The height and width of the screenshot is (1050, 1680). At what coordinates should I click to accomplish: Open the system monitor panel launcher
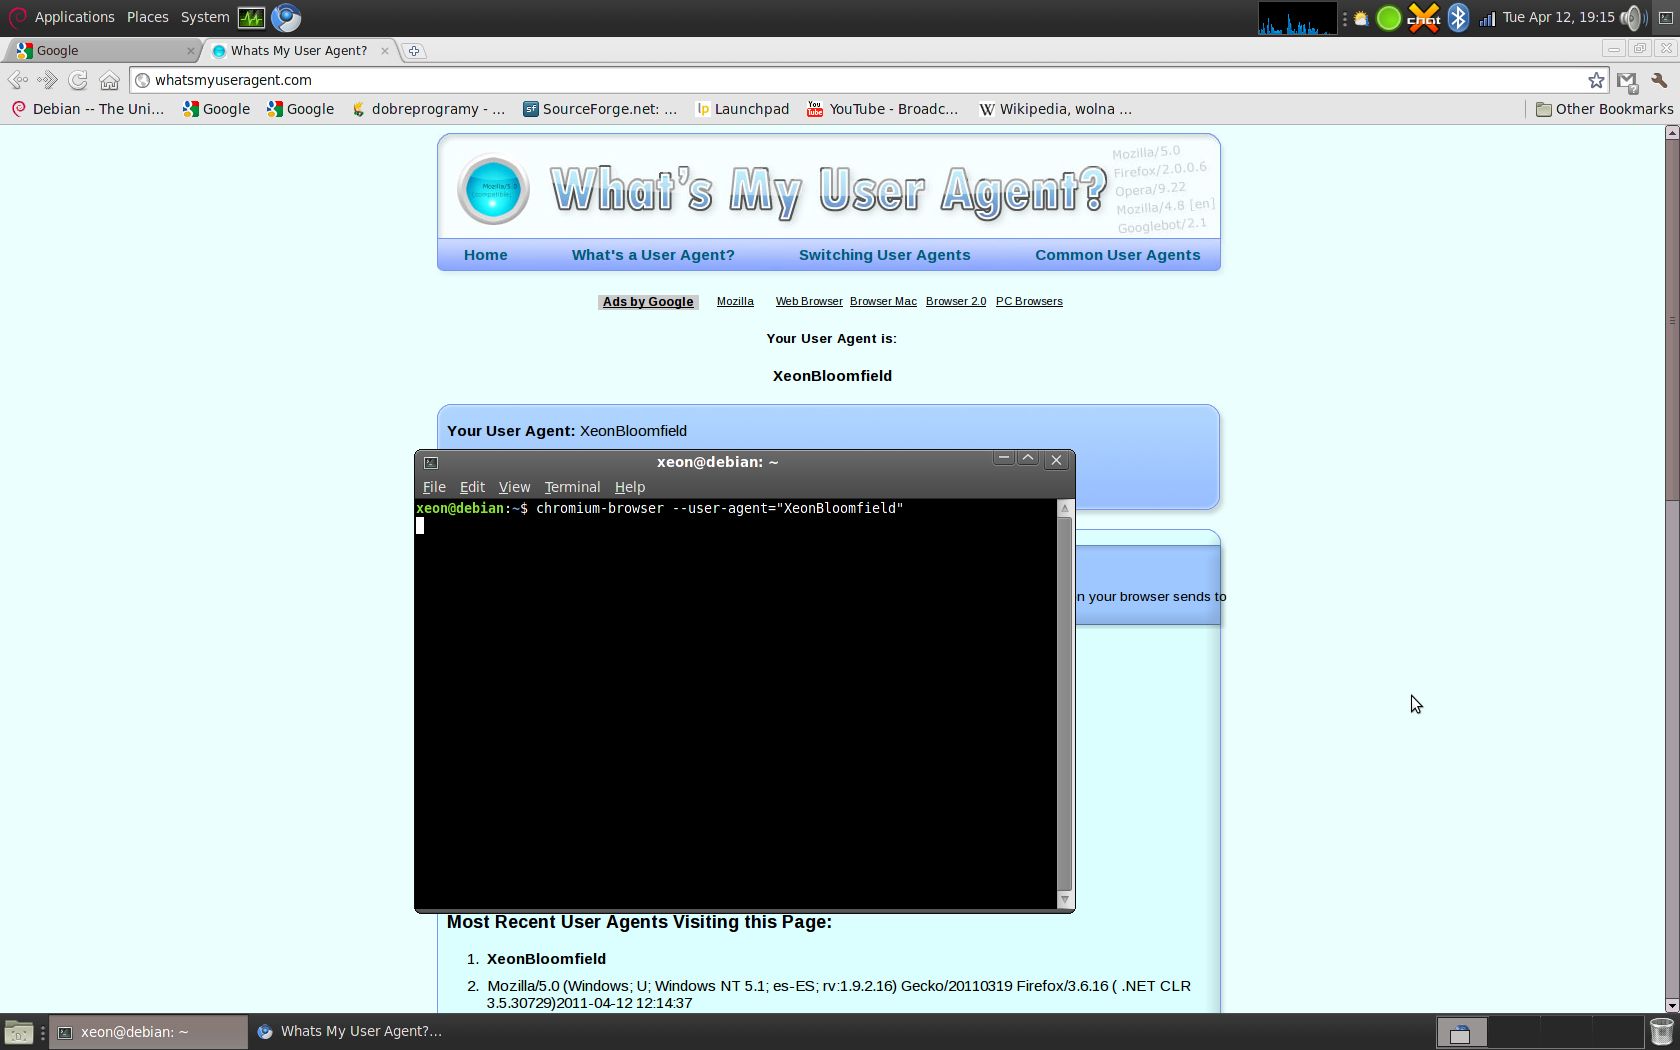point(251,17)
